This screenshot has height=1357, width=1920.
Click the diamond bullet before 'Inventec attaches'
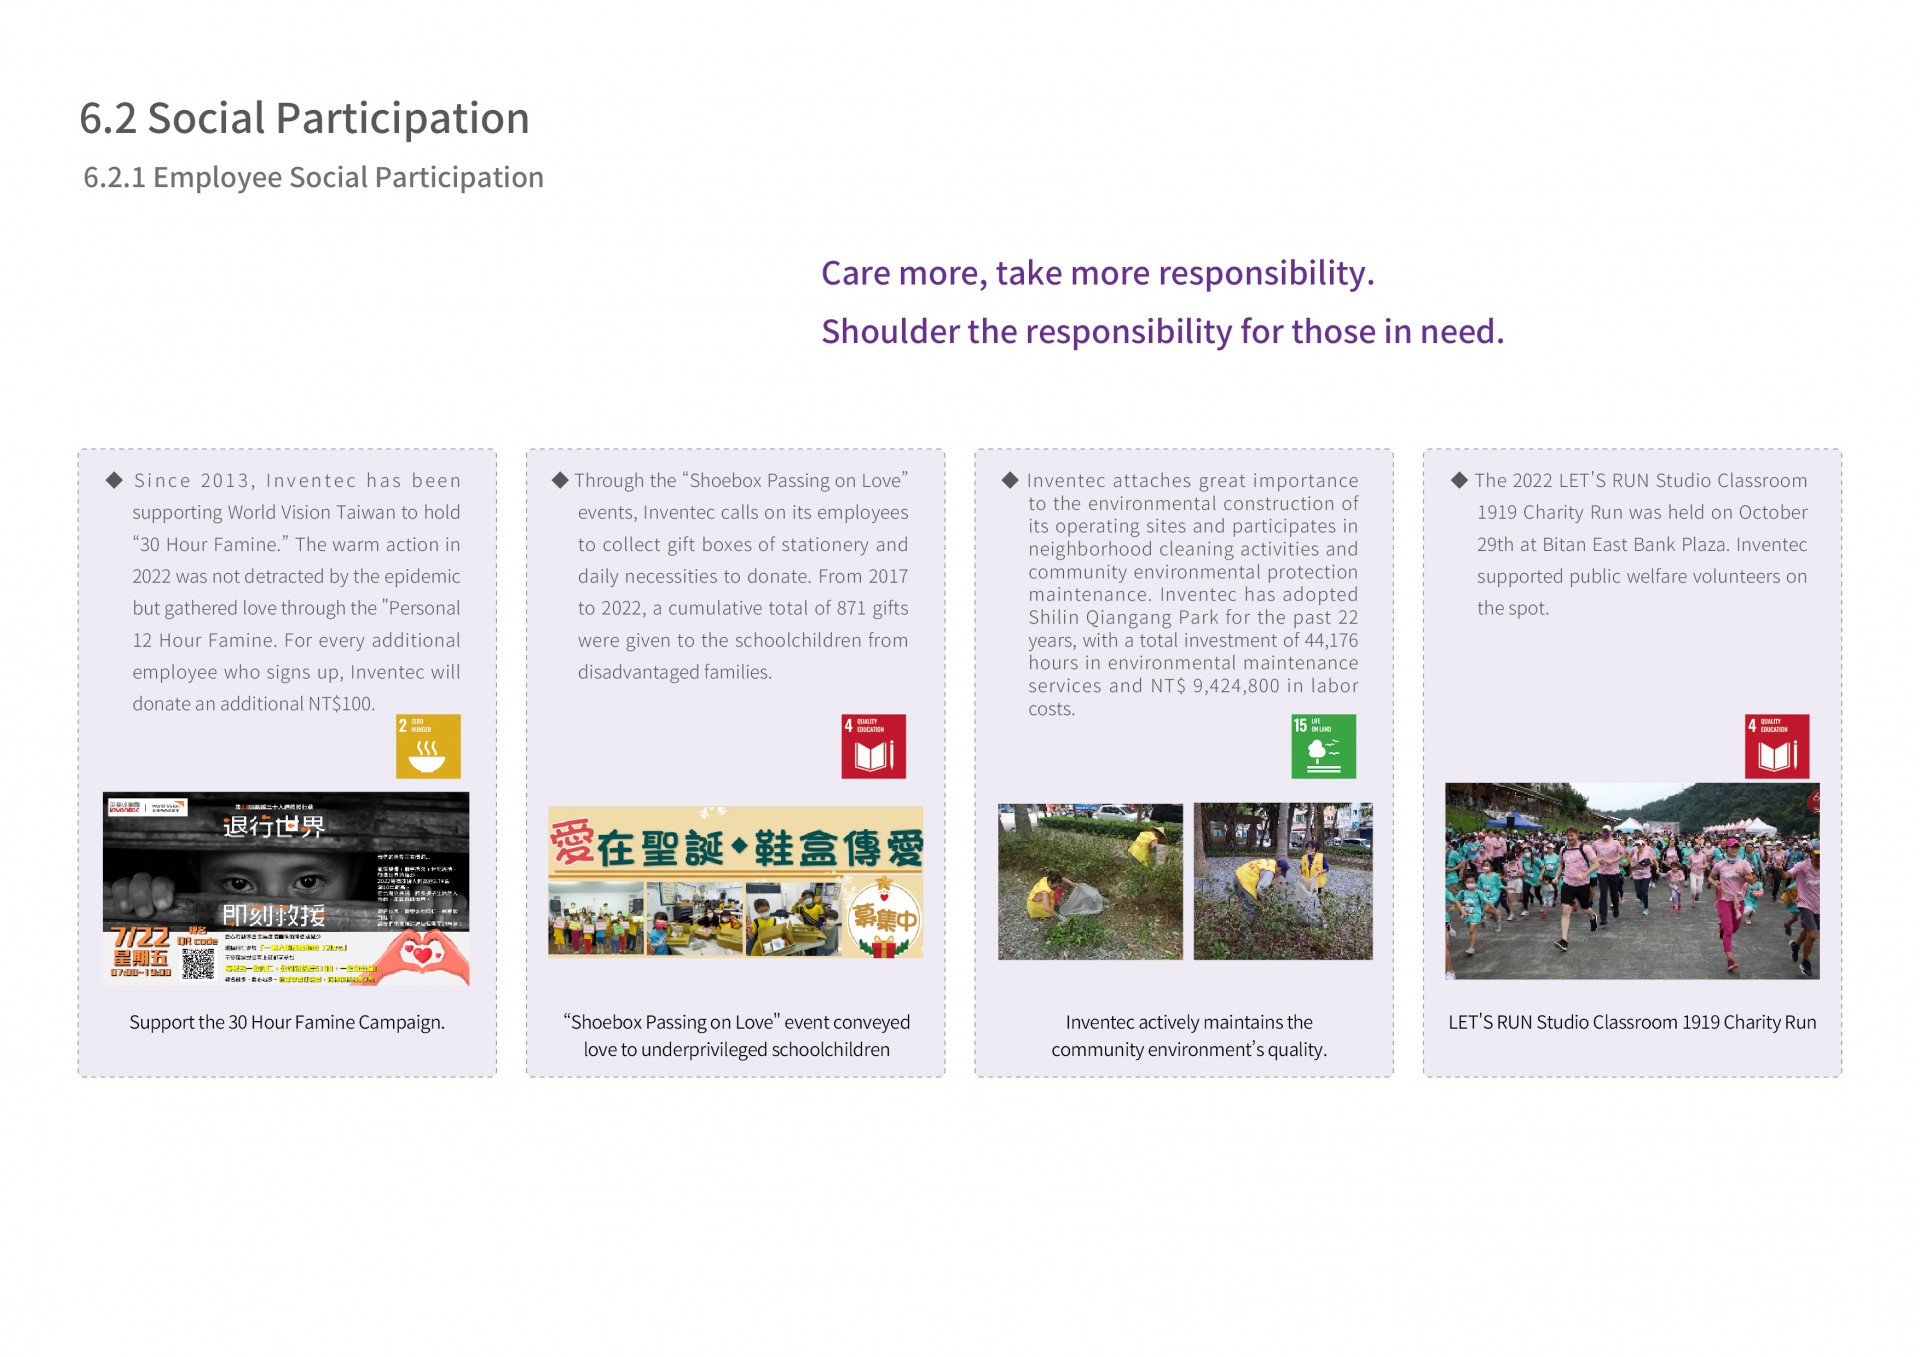[x=1010, y=480]
